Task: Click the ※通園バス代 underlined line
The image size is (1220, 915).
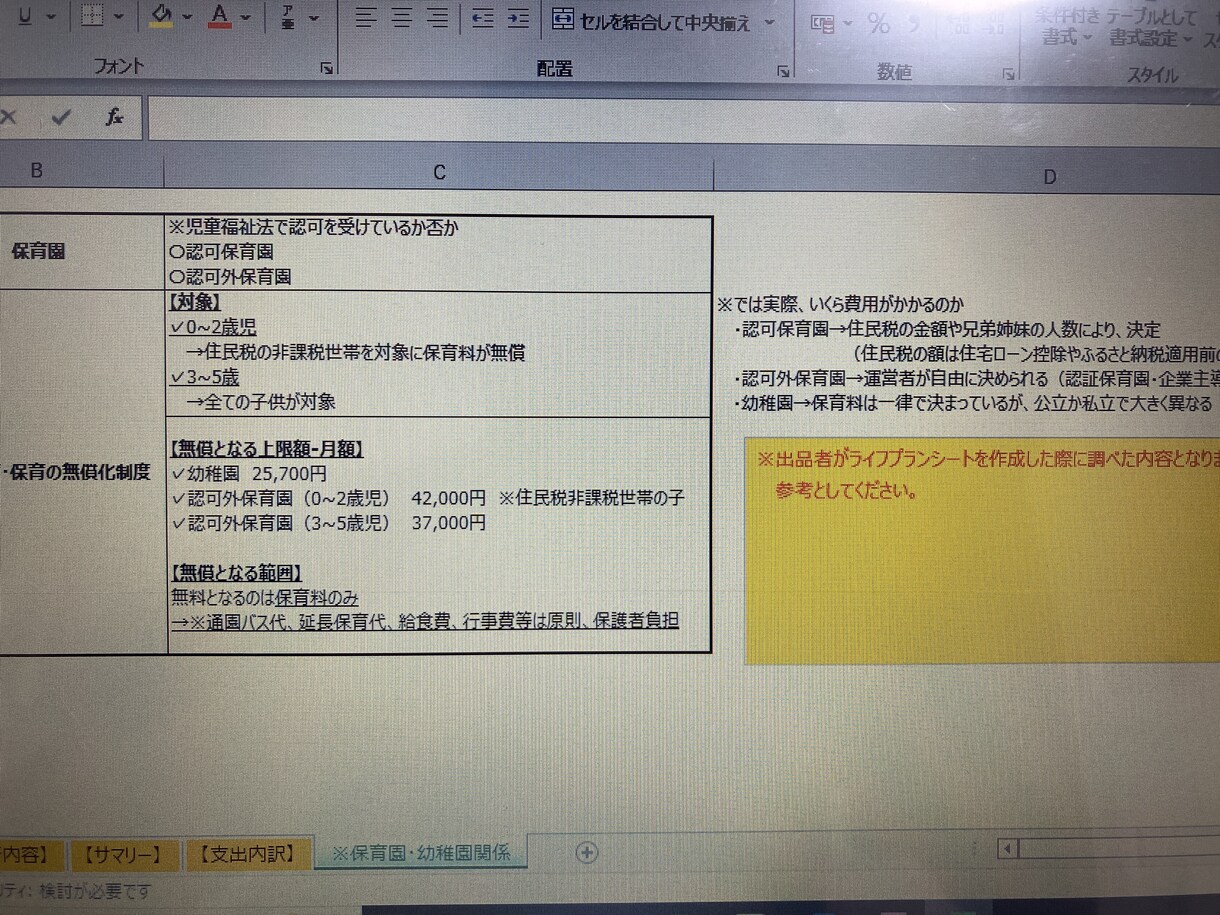Action: [425, 621]
